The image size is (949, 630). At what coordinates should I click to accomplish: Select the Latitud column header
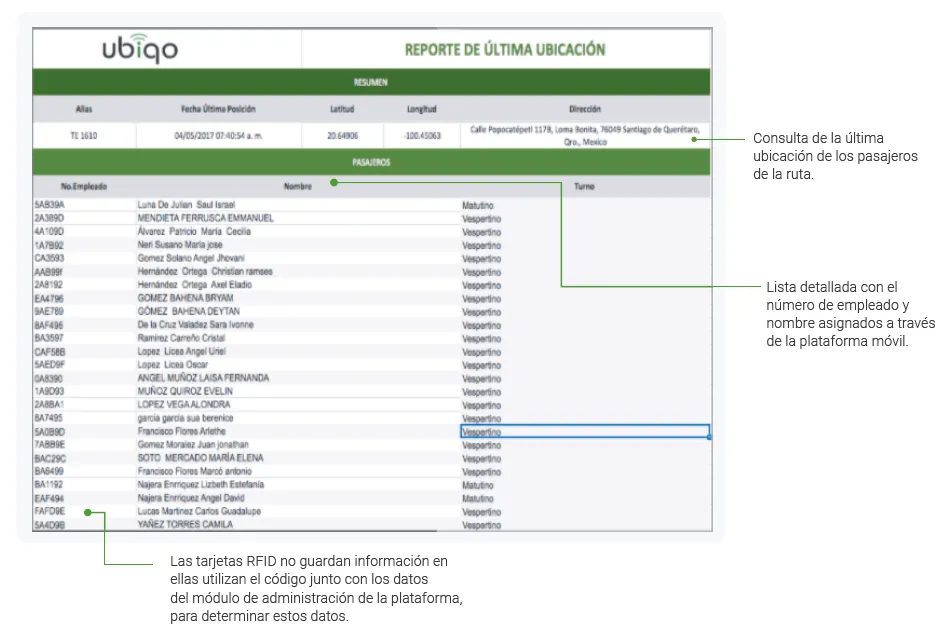[x=342, y=109]
